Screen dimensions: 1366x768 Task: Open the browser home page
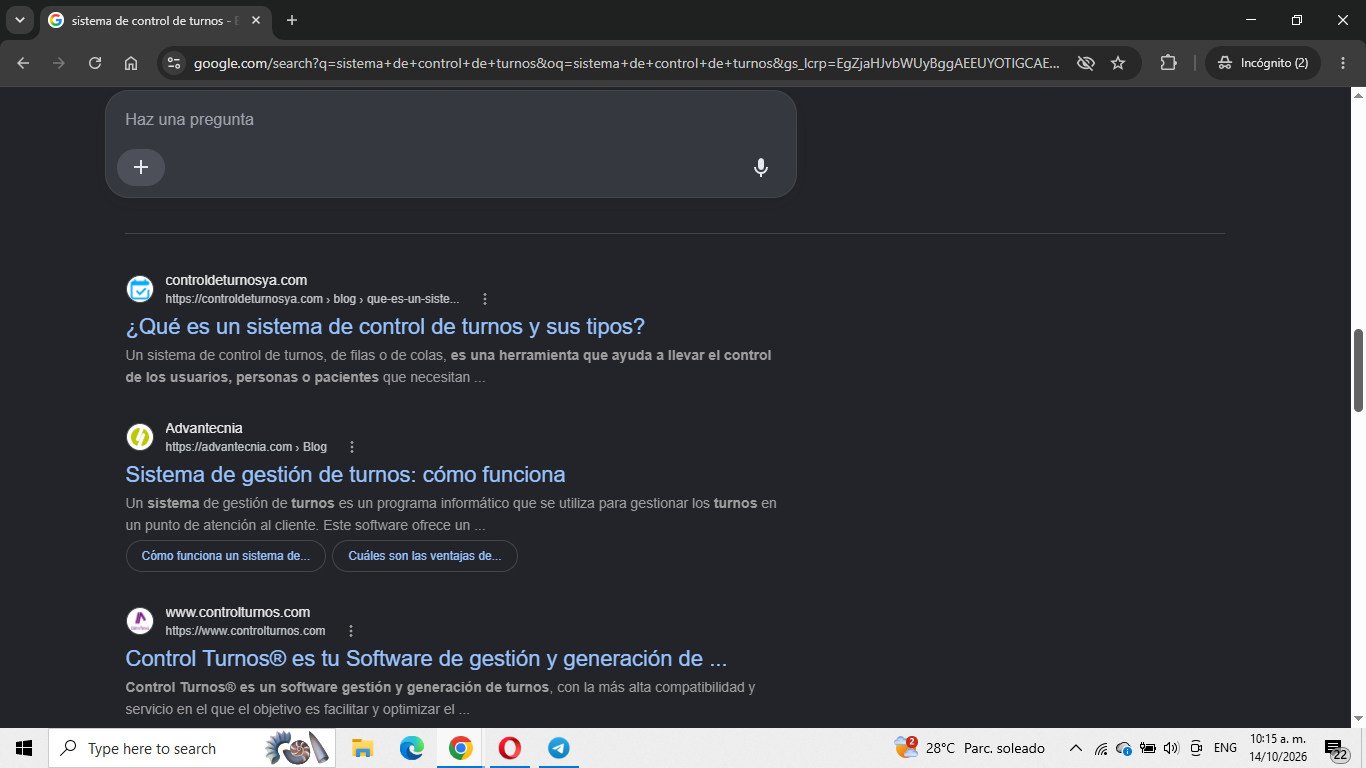(131, 63)
